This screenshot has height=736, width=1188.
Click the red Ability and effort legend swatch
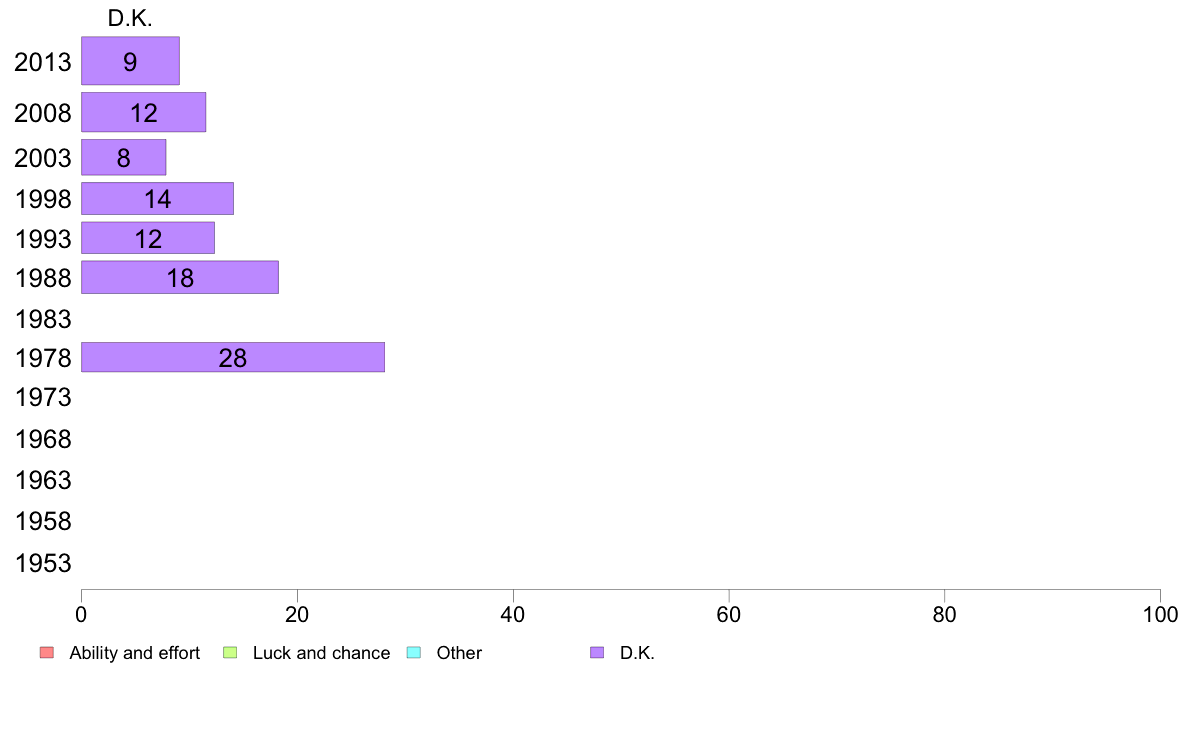[47, 653]
